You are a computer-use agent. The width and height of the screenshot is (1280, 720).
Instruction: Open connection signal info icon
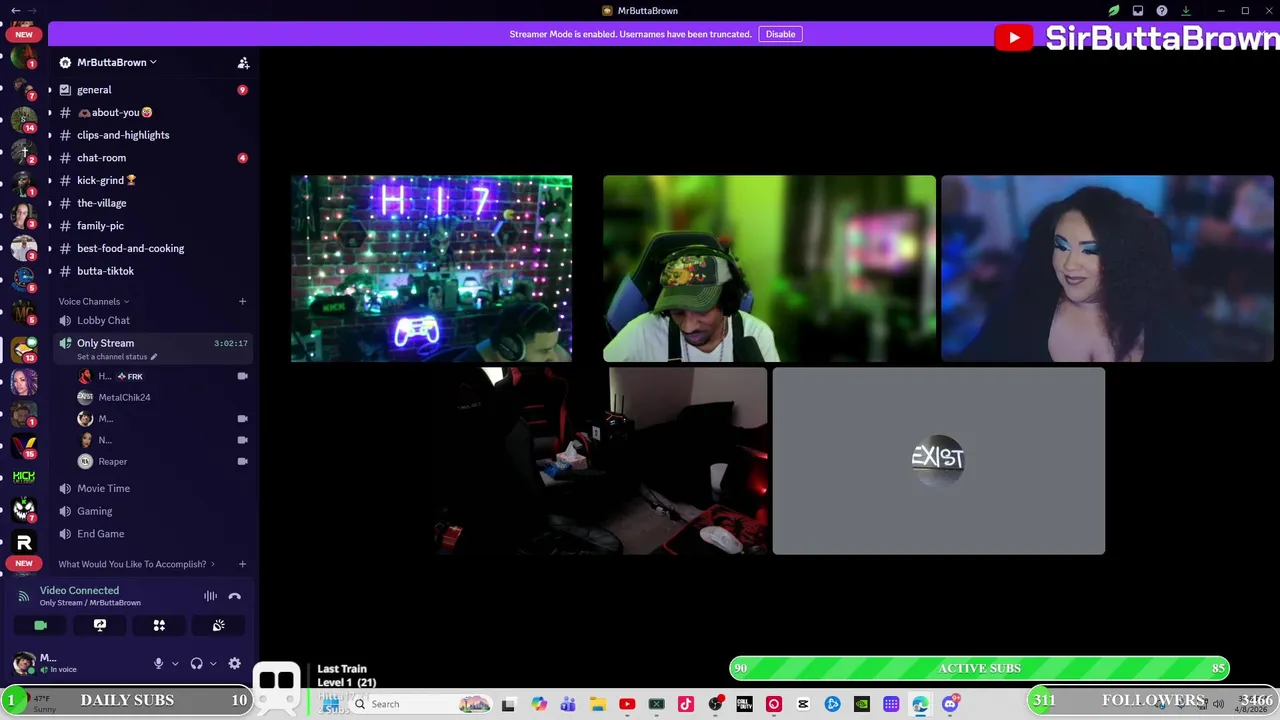[x=24, y=596]
